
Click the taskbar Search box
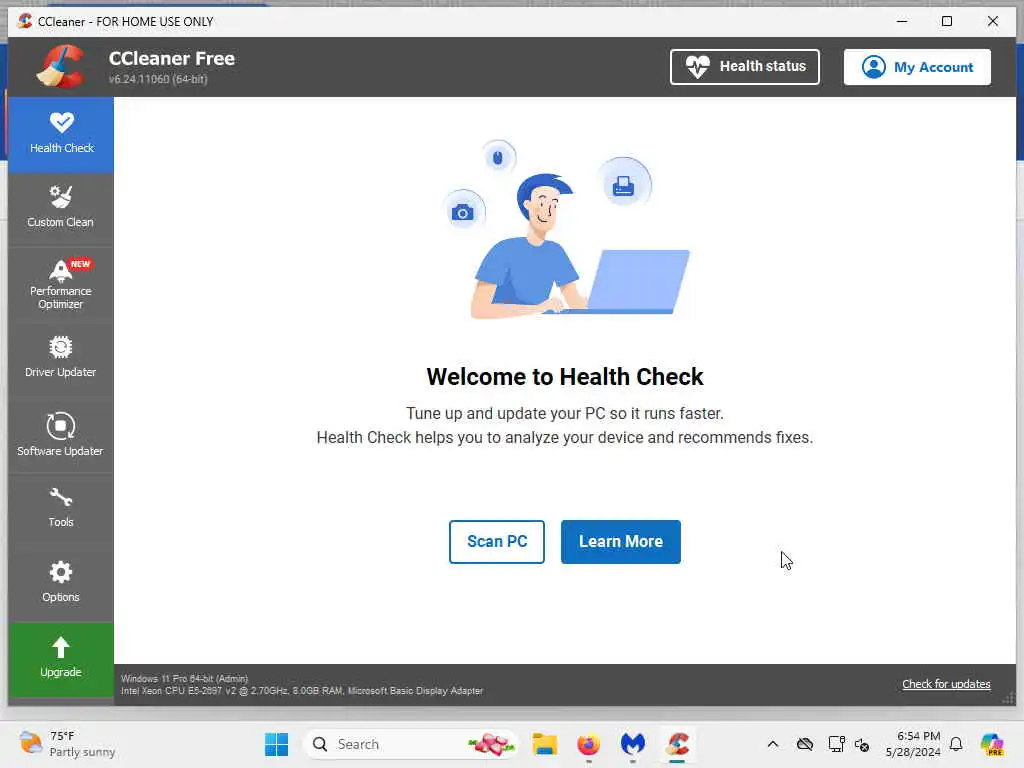coord(411,744)
